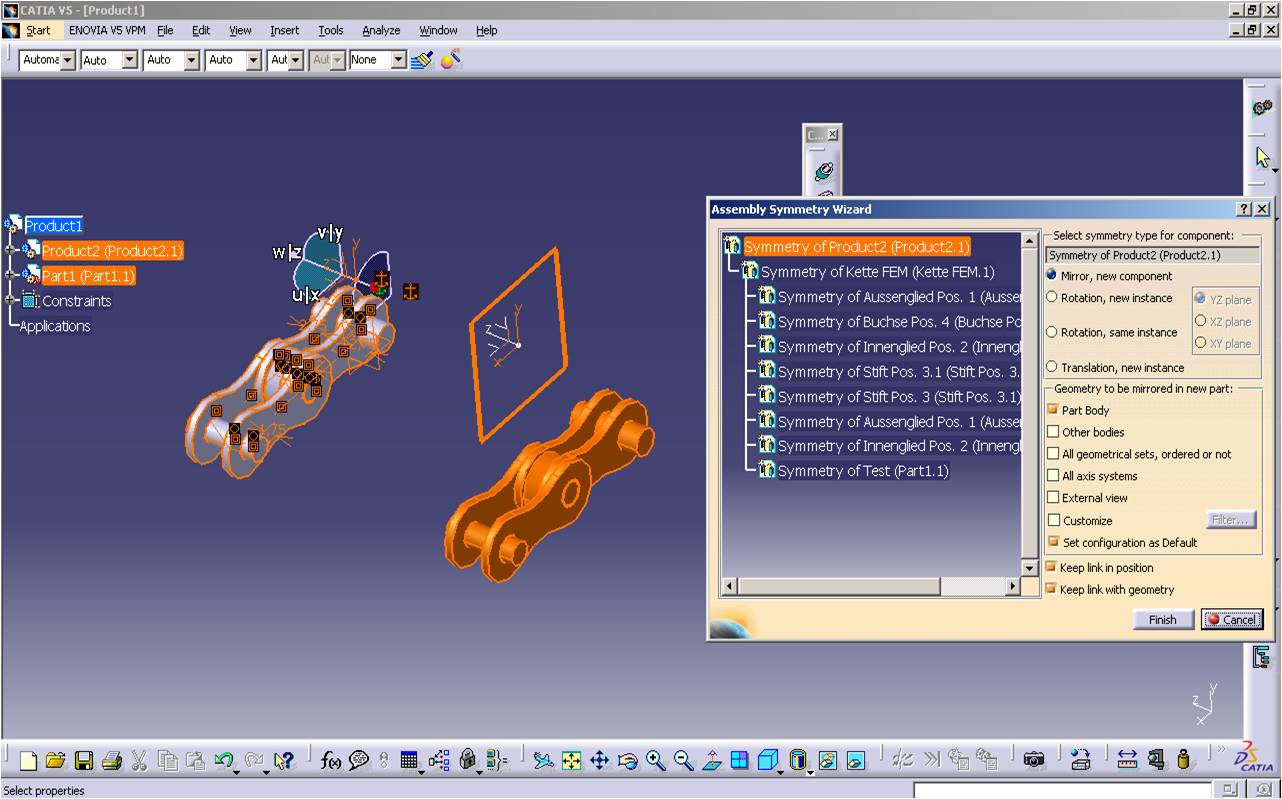Click the Swap visible space icon
This screenshot has width=1282, height=799.
pyautogui.click(x=856, y=761)
